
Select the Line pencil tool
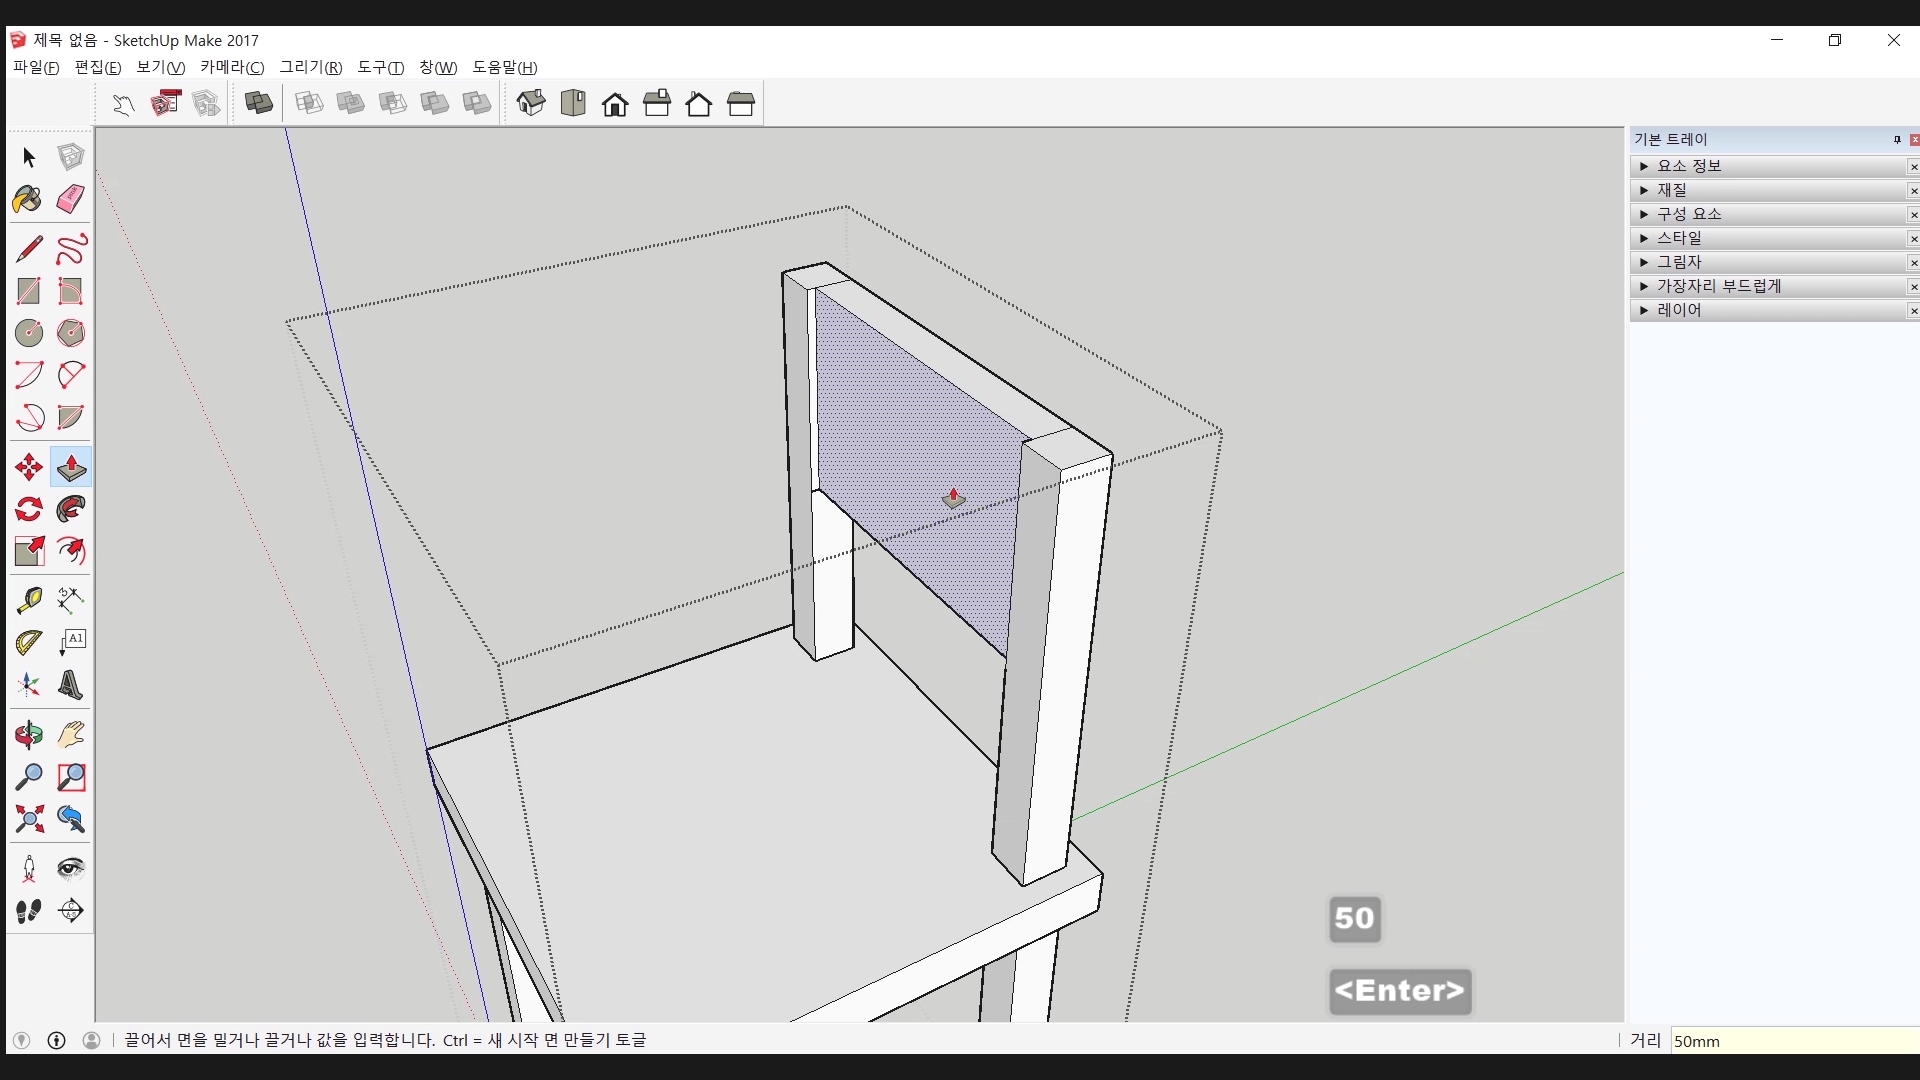tap(28, 248)
